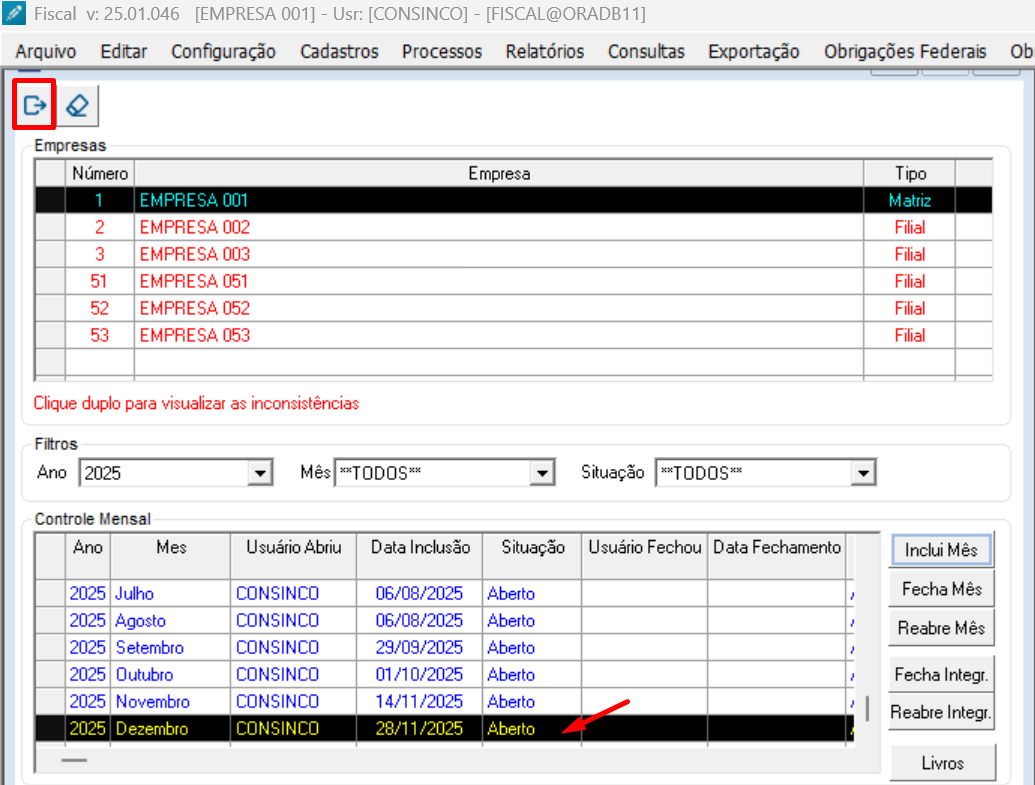
Task: Click the Fecha Mês button
Action: [941, 589]
